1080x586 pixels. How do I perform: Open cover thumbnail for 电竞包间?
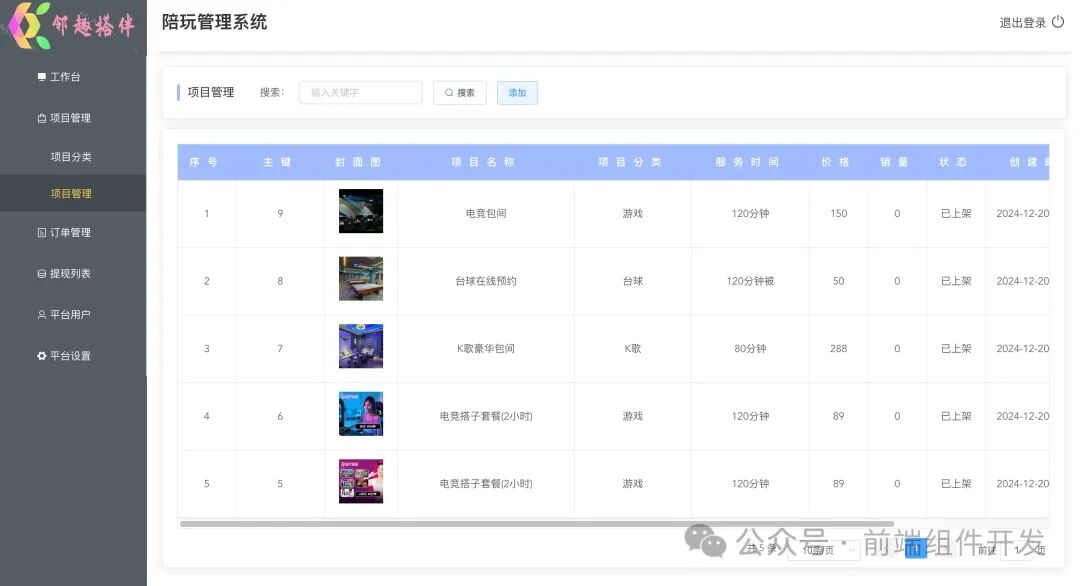(361, 211)
